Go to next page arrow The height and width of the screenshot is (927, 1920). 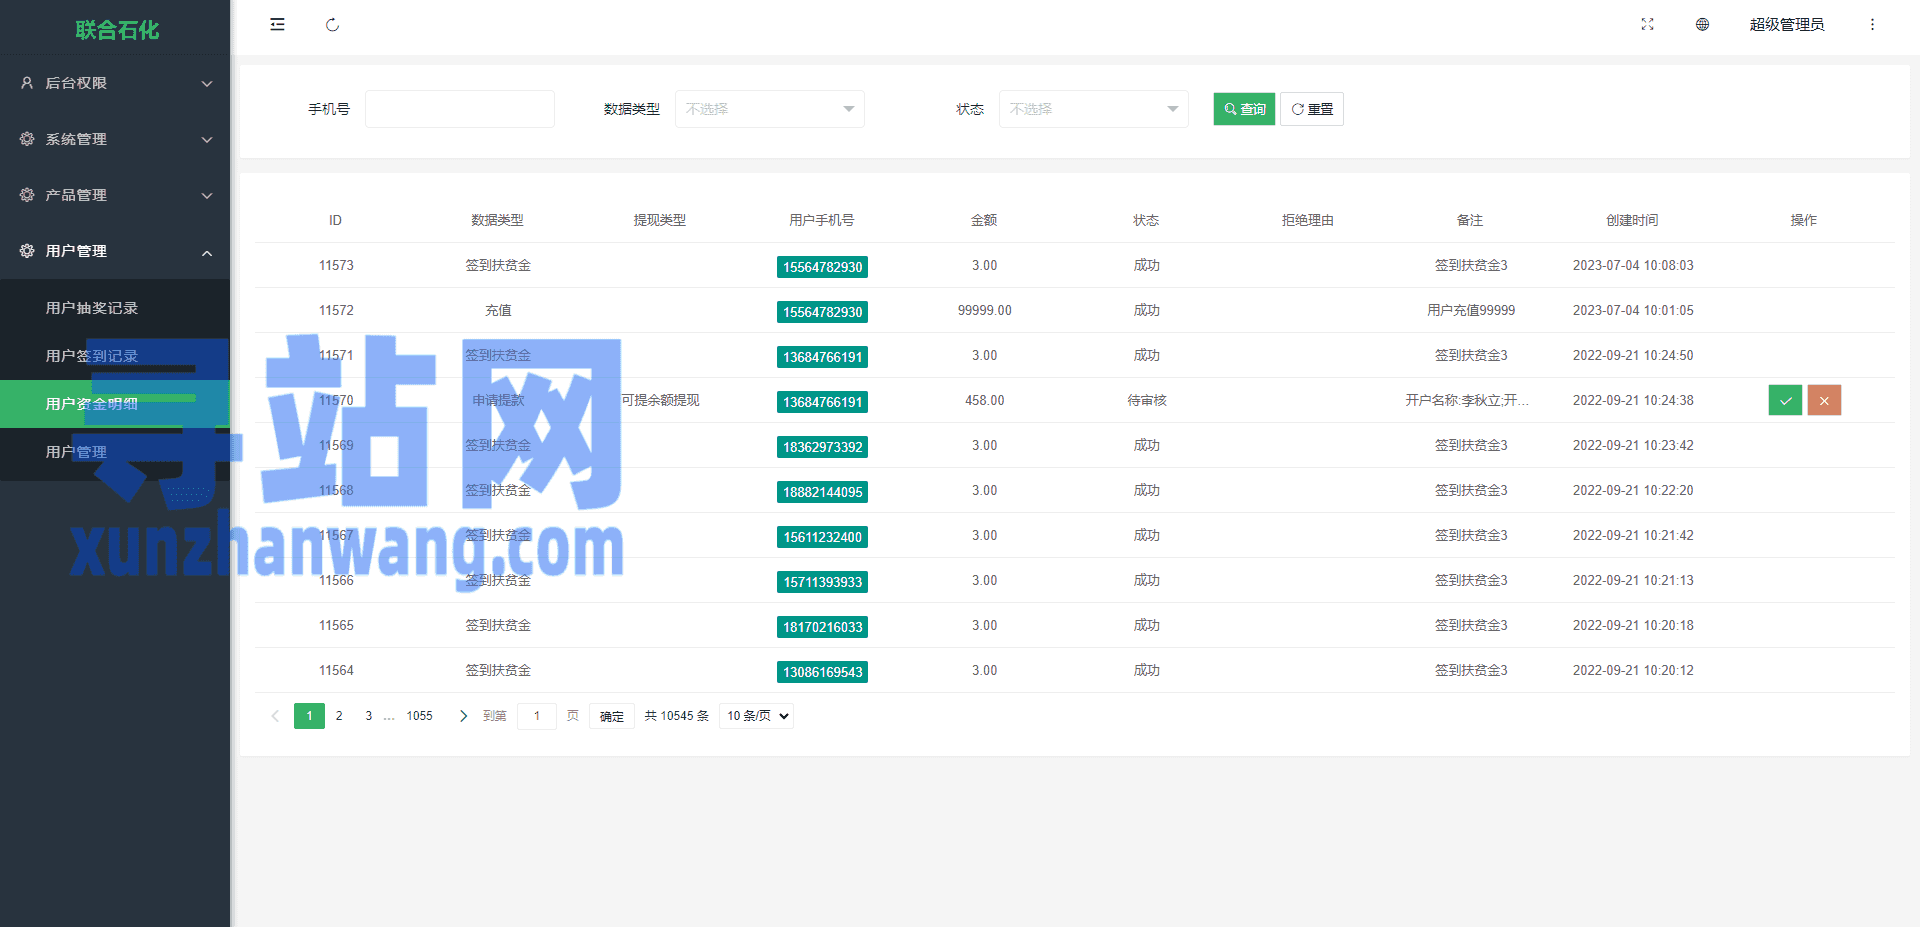tap(463, 716)
